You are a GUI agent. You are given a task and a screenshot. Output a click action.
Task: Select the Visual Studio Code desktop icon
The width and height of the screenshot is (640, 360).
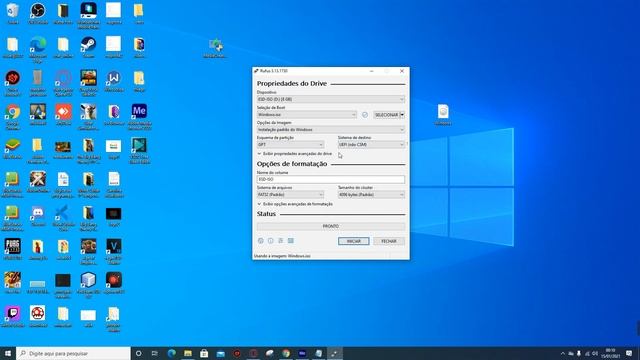pyautogui.click(x=63, y=218)
